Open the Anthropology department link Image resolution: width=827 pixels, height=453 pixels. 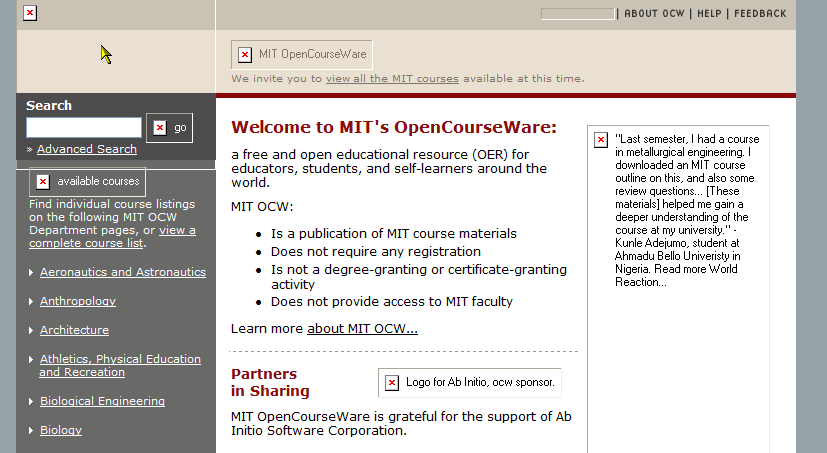[78, 301]
